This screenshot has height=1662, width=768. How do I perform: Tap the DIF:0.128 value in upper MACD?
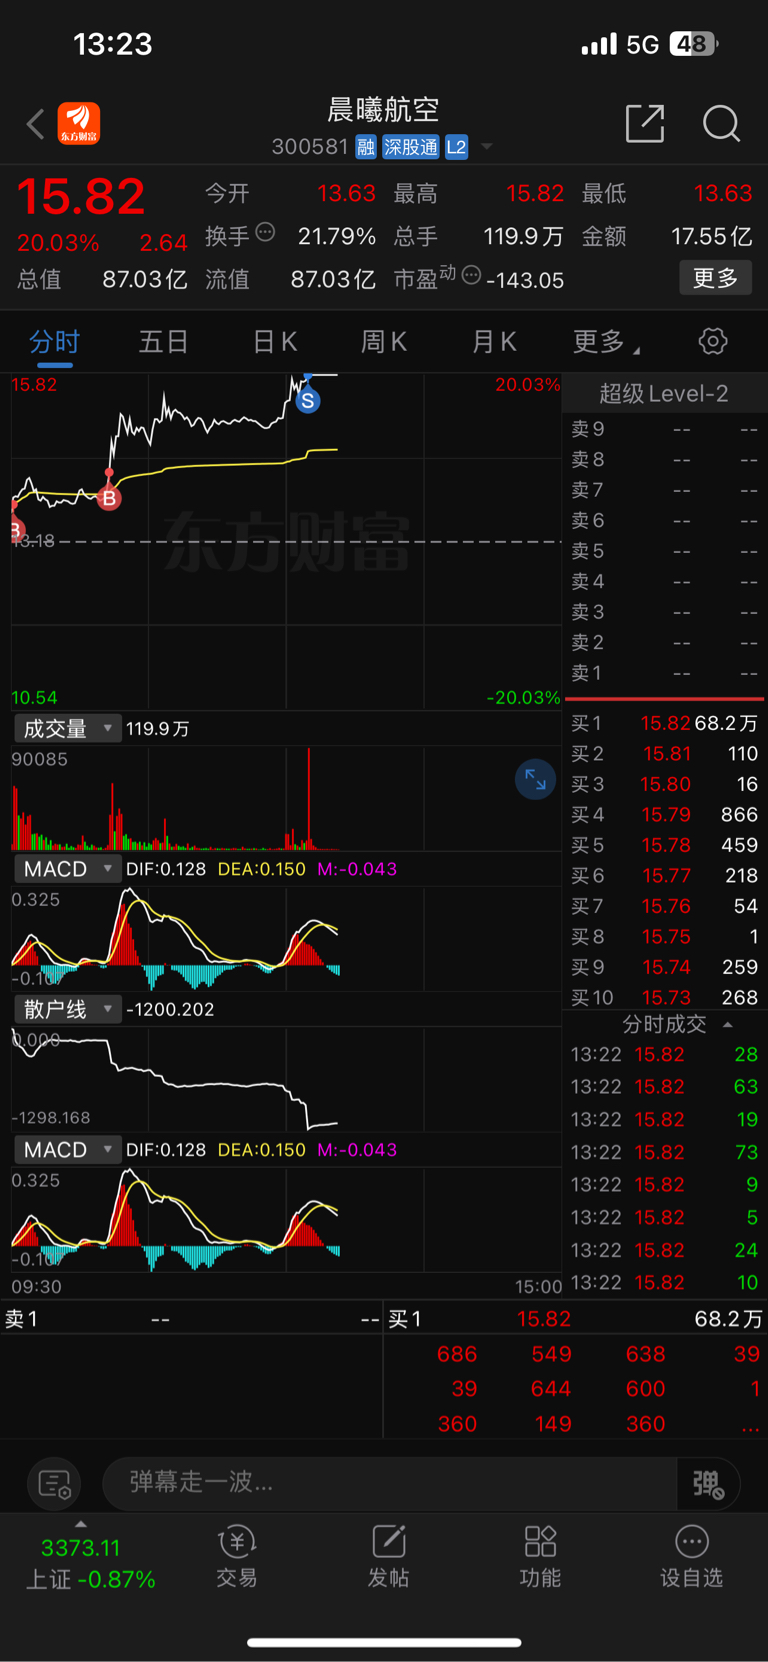(x=166, y=869)
